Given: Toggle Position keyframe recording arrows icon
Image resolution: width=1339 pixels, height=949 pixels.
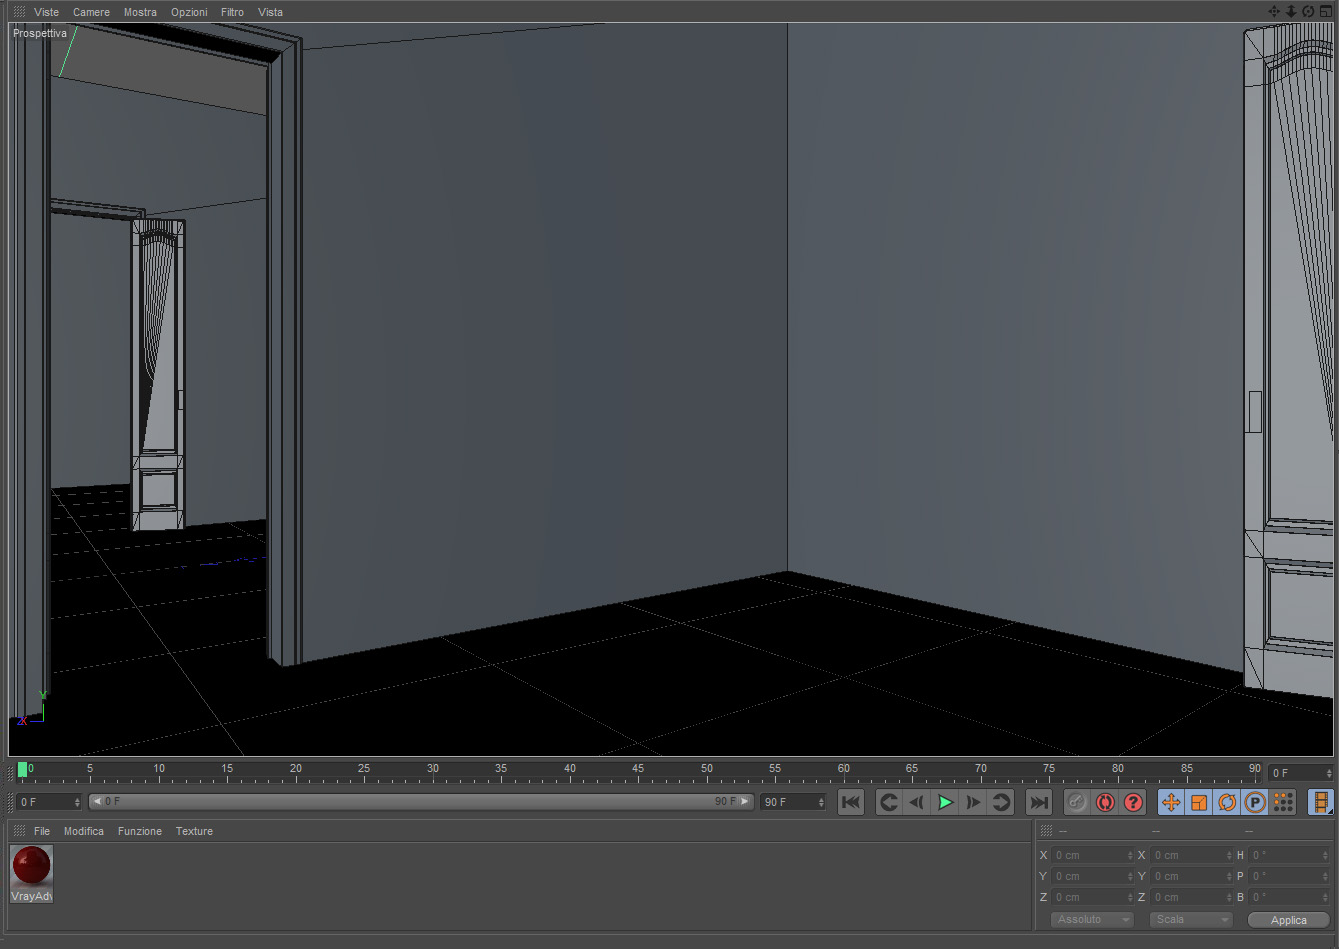Looking at the screenshot, I should point(1171,802).
